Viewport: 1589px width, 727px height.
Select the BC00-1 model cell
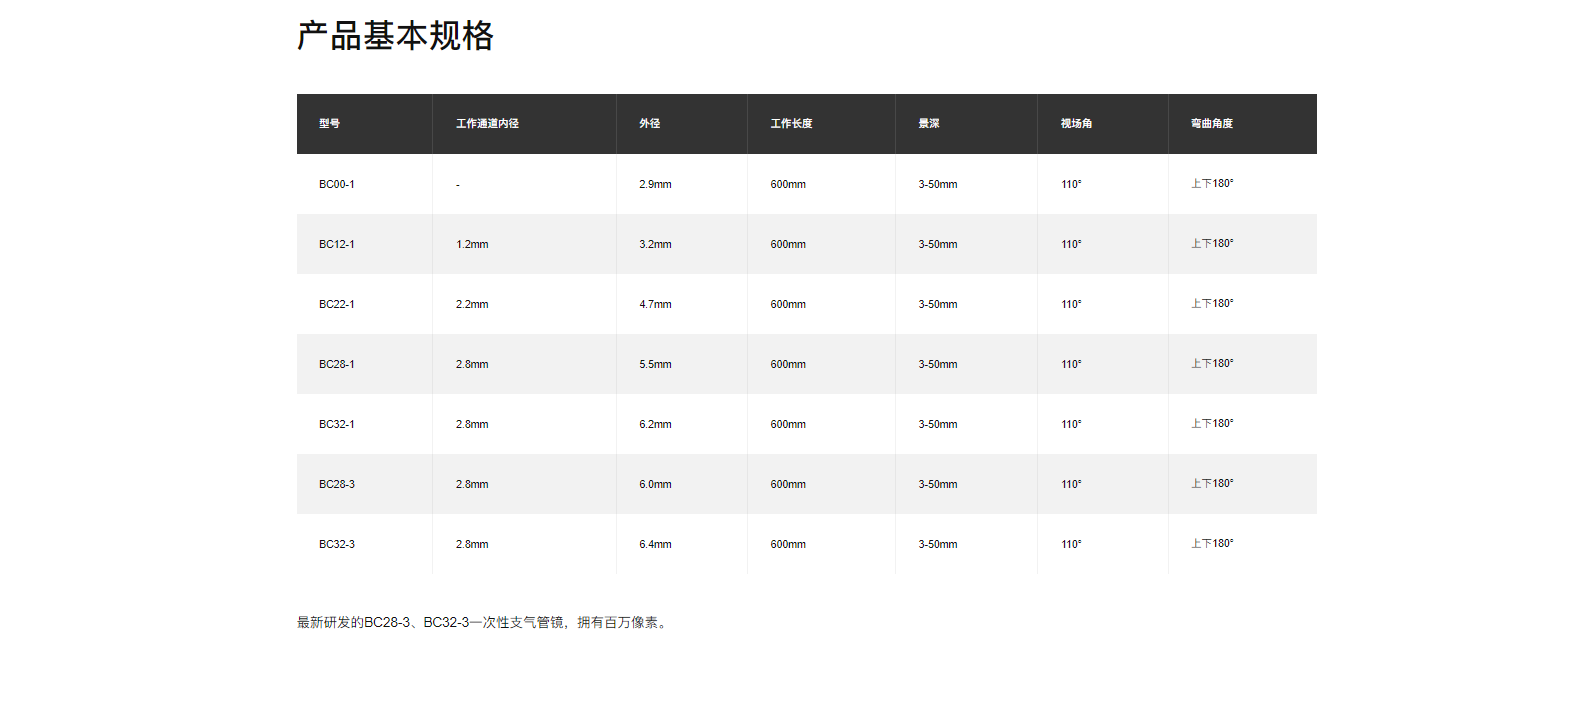point(337,184)
